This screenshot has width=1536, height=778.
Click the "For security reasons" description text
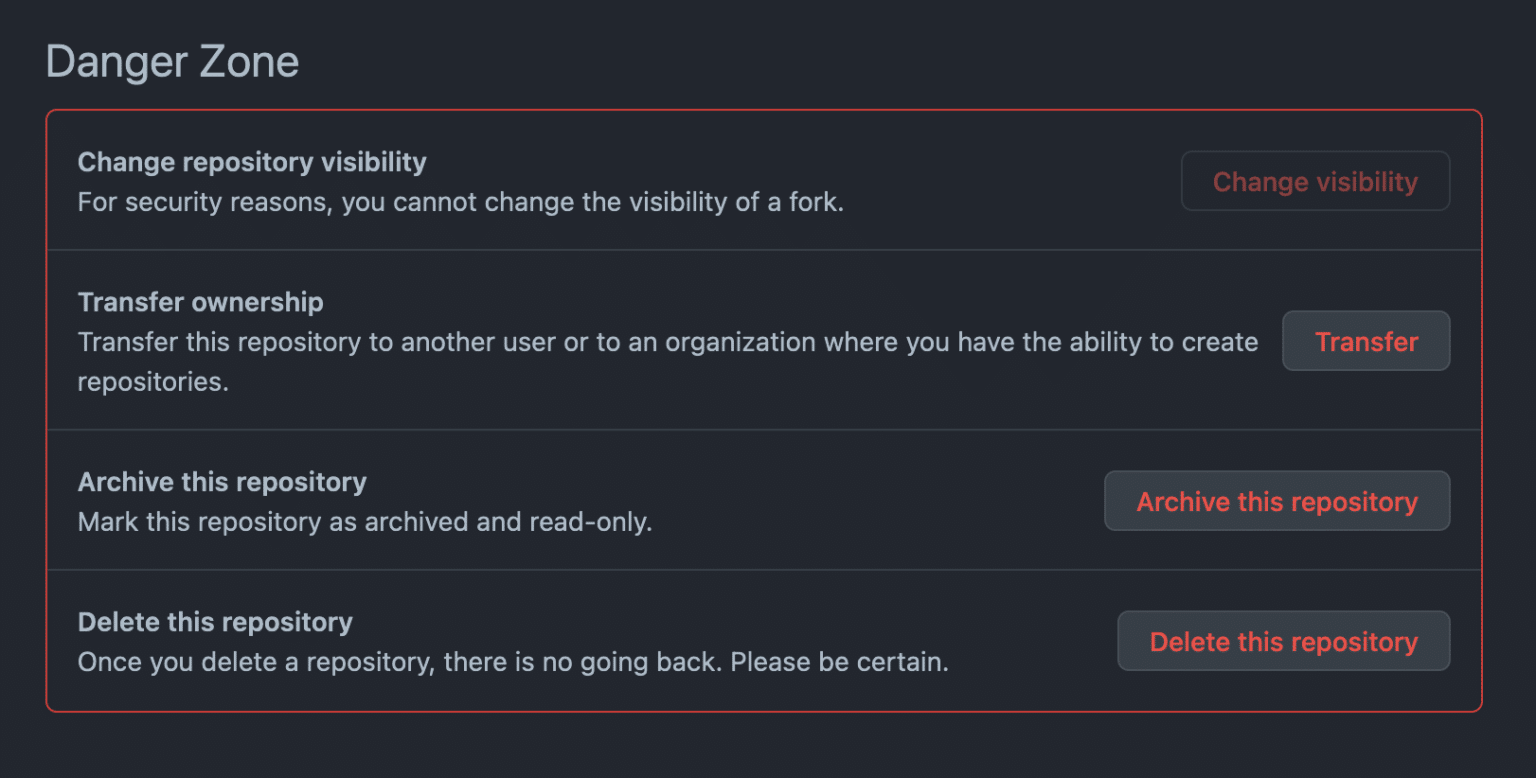pos(205,203)
